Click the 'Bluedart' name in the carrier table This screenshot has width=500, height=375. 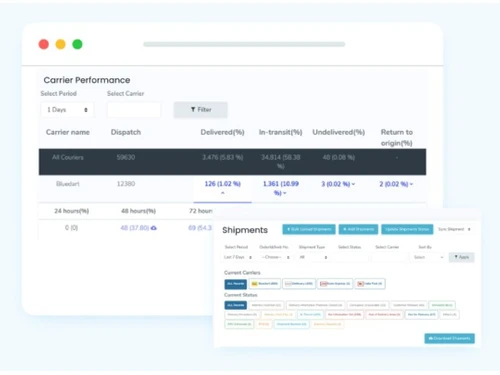(x=68, y=184)
